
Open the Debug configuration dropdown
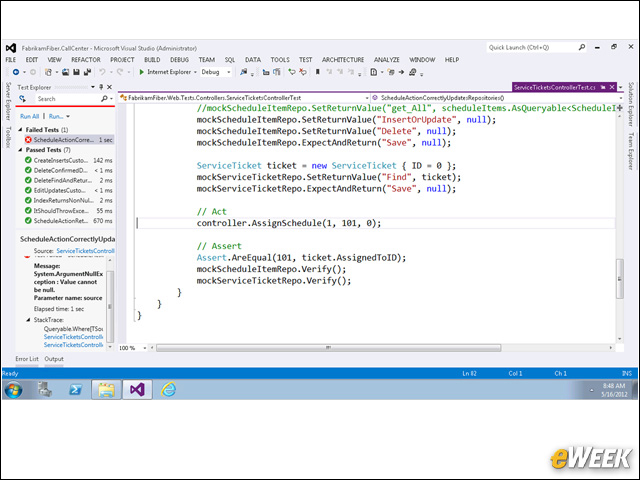tap(229, 72)
